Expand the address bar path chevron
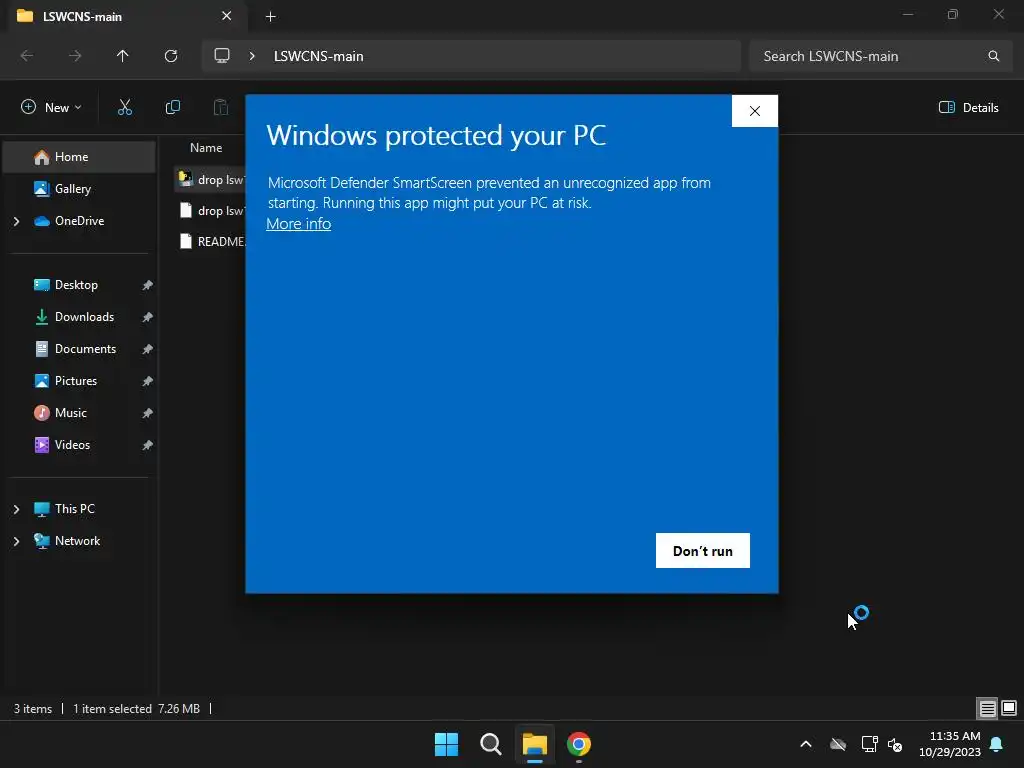1024x768 pixels. tap(252, 56)
